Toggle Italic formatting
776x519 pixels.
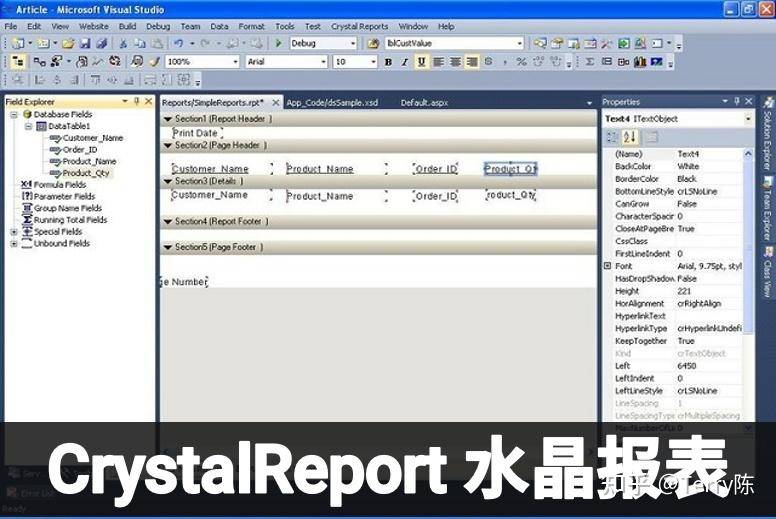tap(404, 62)
